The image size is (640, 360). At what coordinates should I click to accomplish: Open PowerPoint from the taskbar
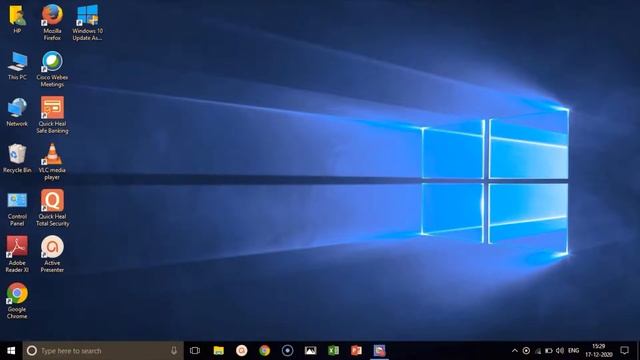pyautogui.click(x=356, y=351)
